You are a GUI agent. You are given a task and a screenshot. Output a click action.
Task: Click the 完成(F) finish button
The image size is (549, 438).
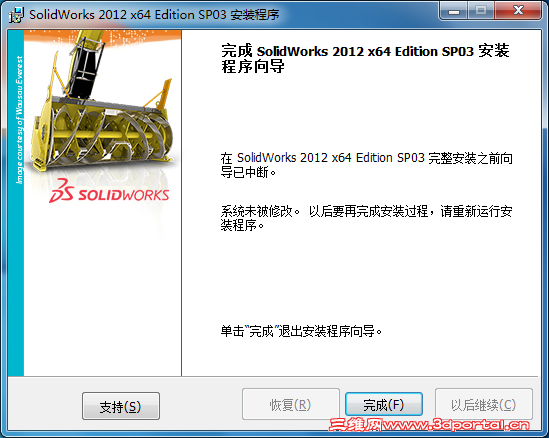[x=384, y=405]
